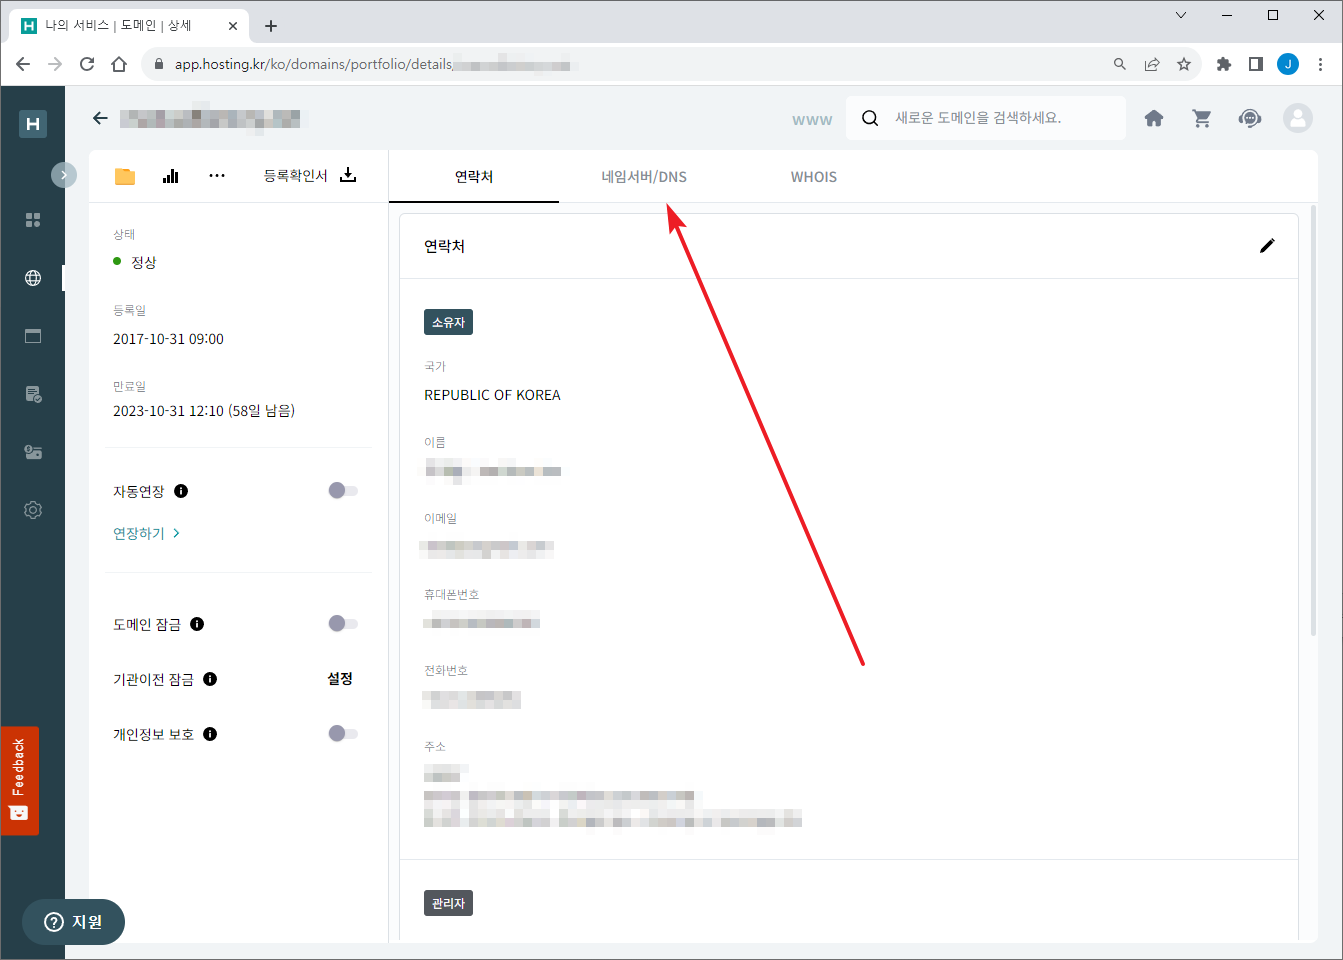Image resolution: width=1343 pixels, height=960 pixels.
Task: Click the 정상 status text
Action: point(144,262)
